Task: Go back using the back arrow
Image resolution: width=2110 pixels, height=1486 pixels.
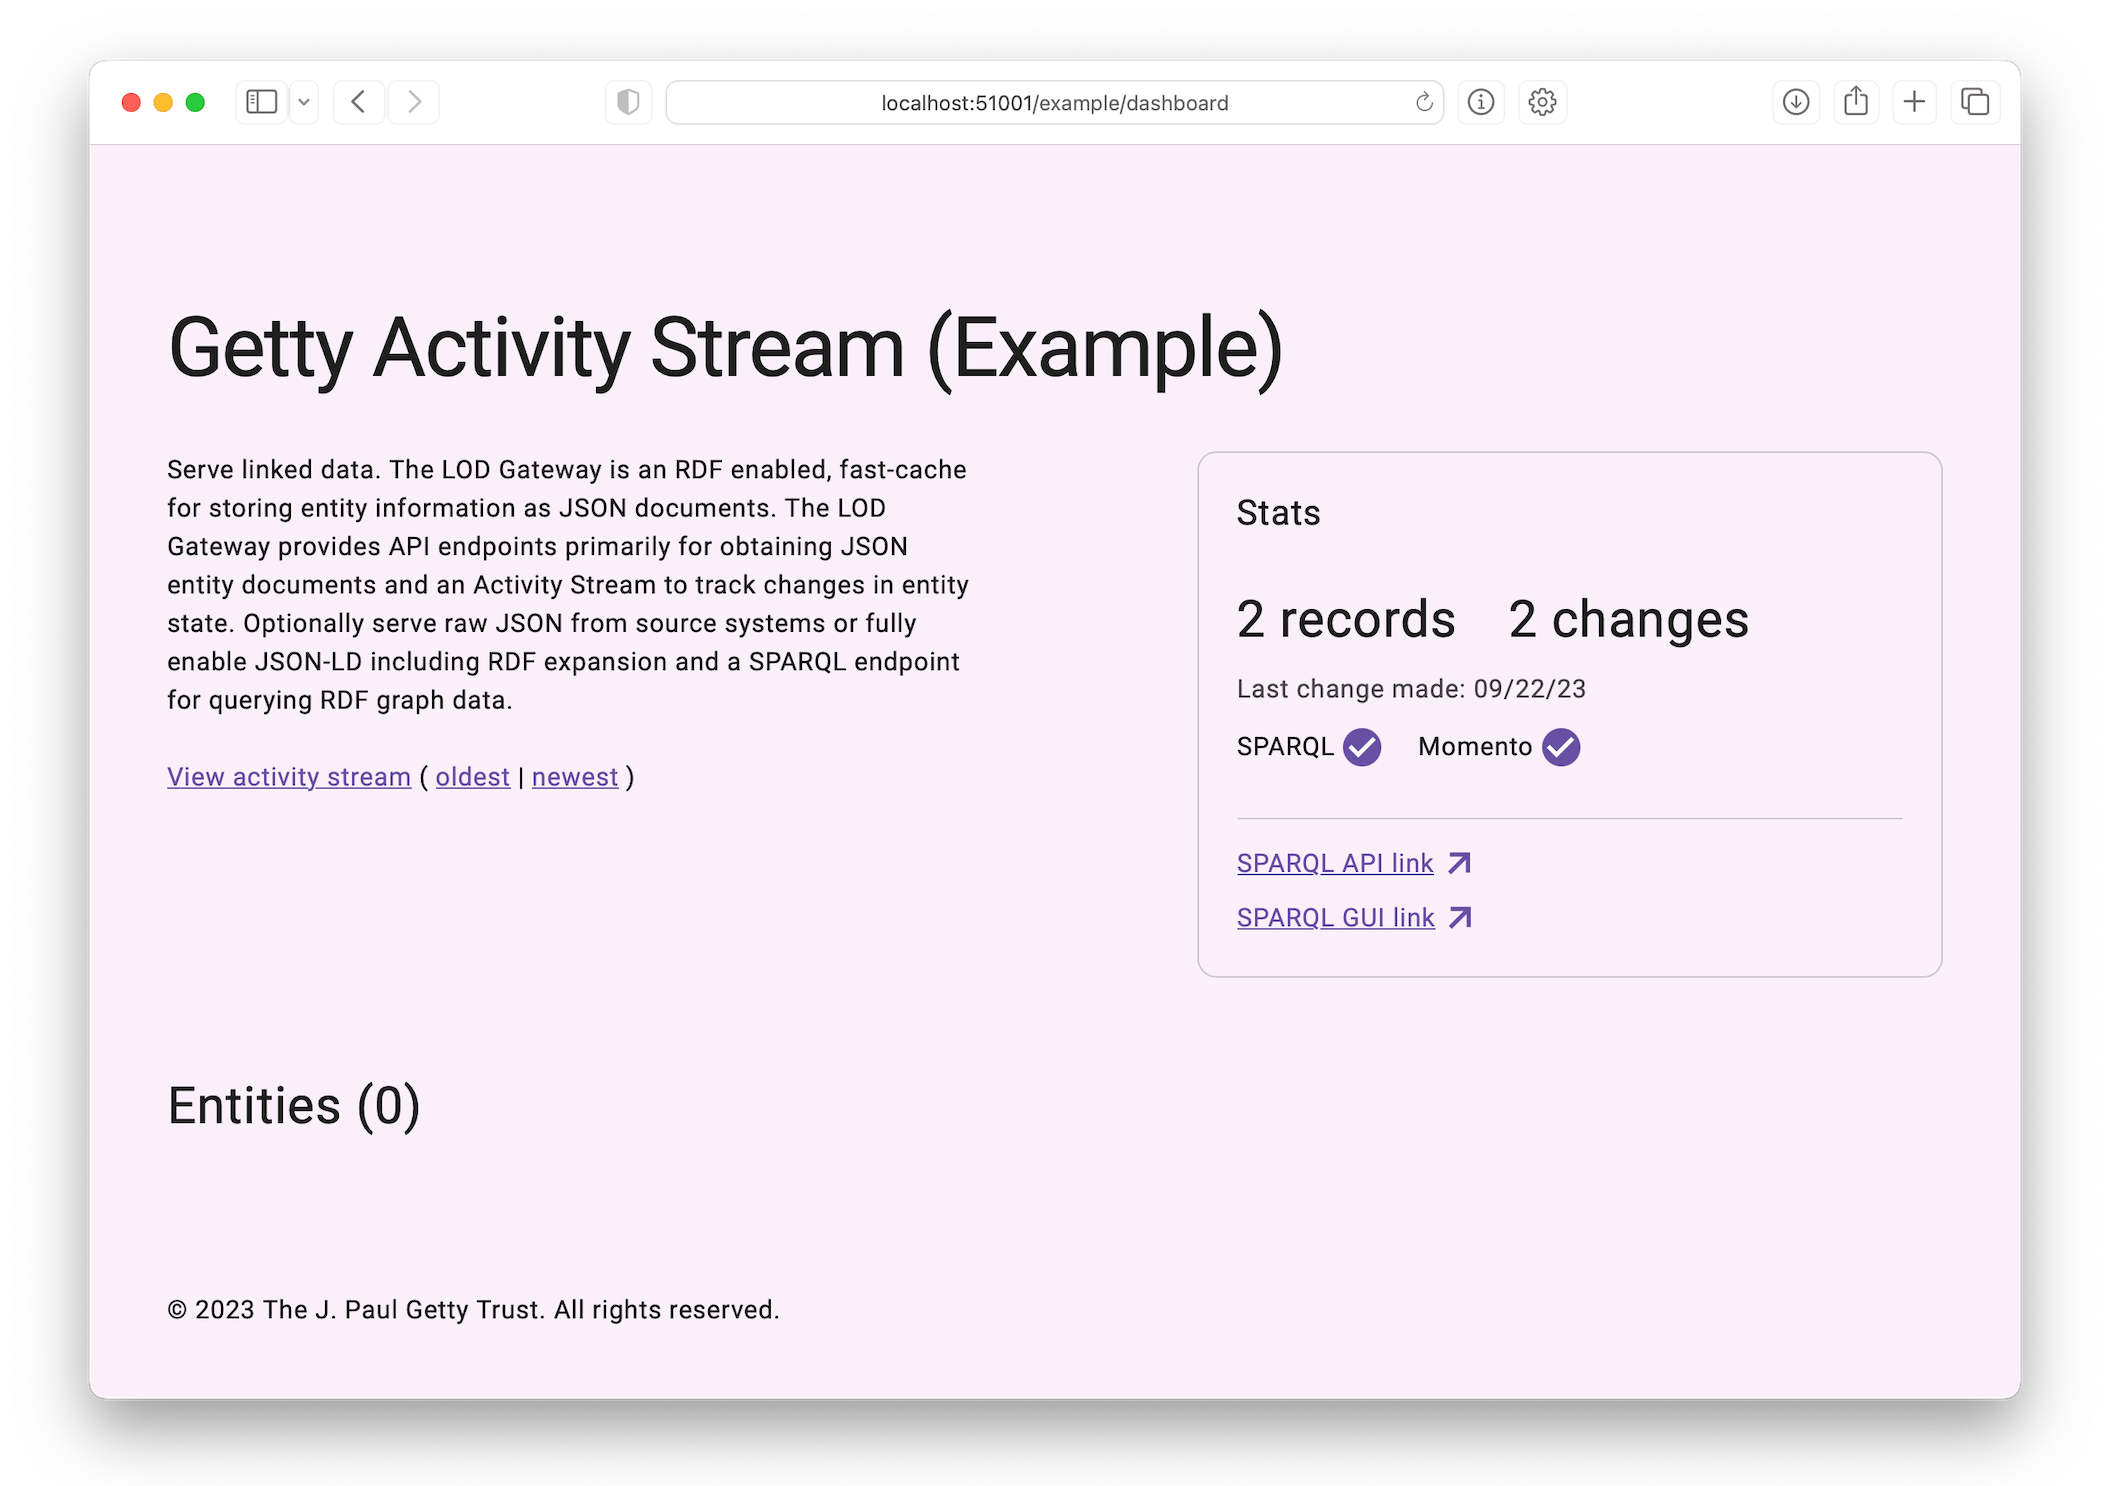Action: [358, 102]
